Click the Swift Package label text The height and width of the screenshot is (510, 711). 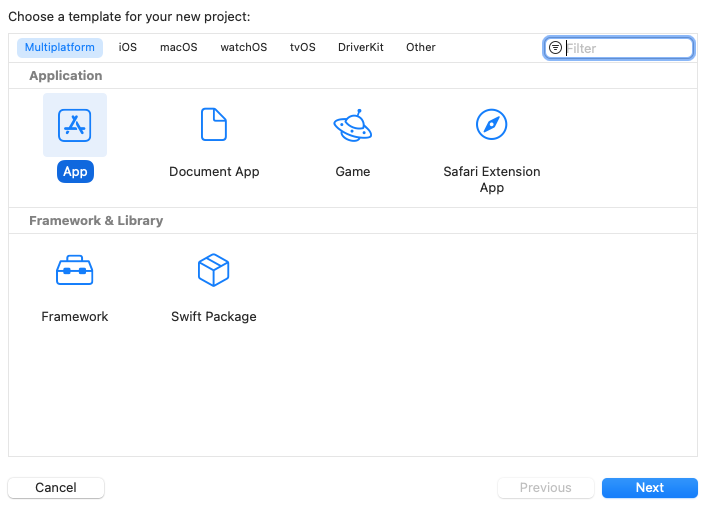214,317
